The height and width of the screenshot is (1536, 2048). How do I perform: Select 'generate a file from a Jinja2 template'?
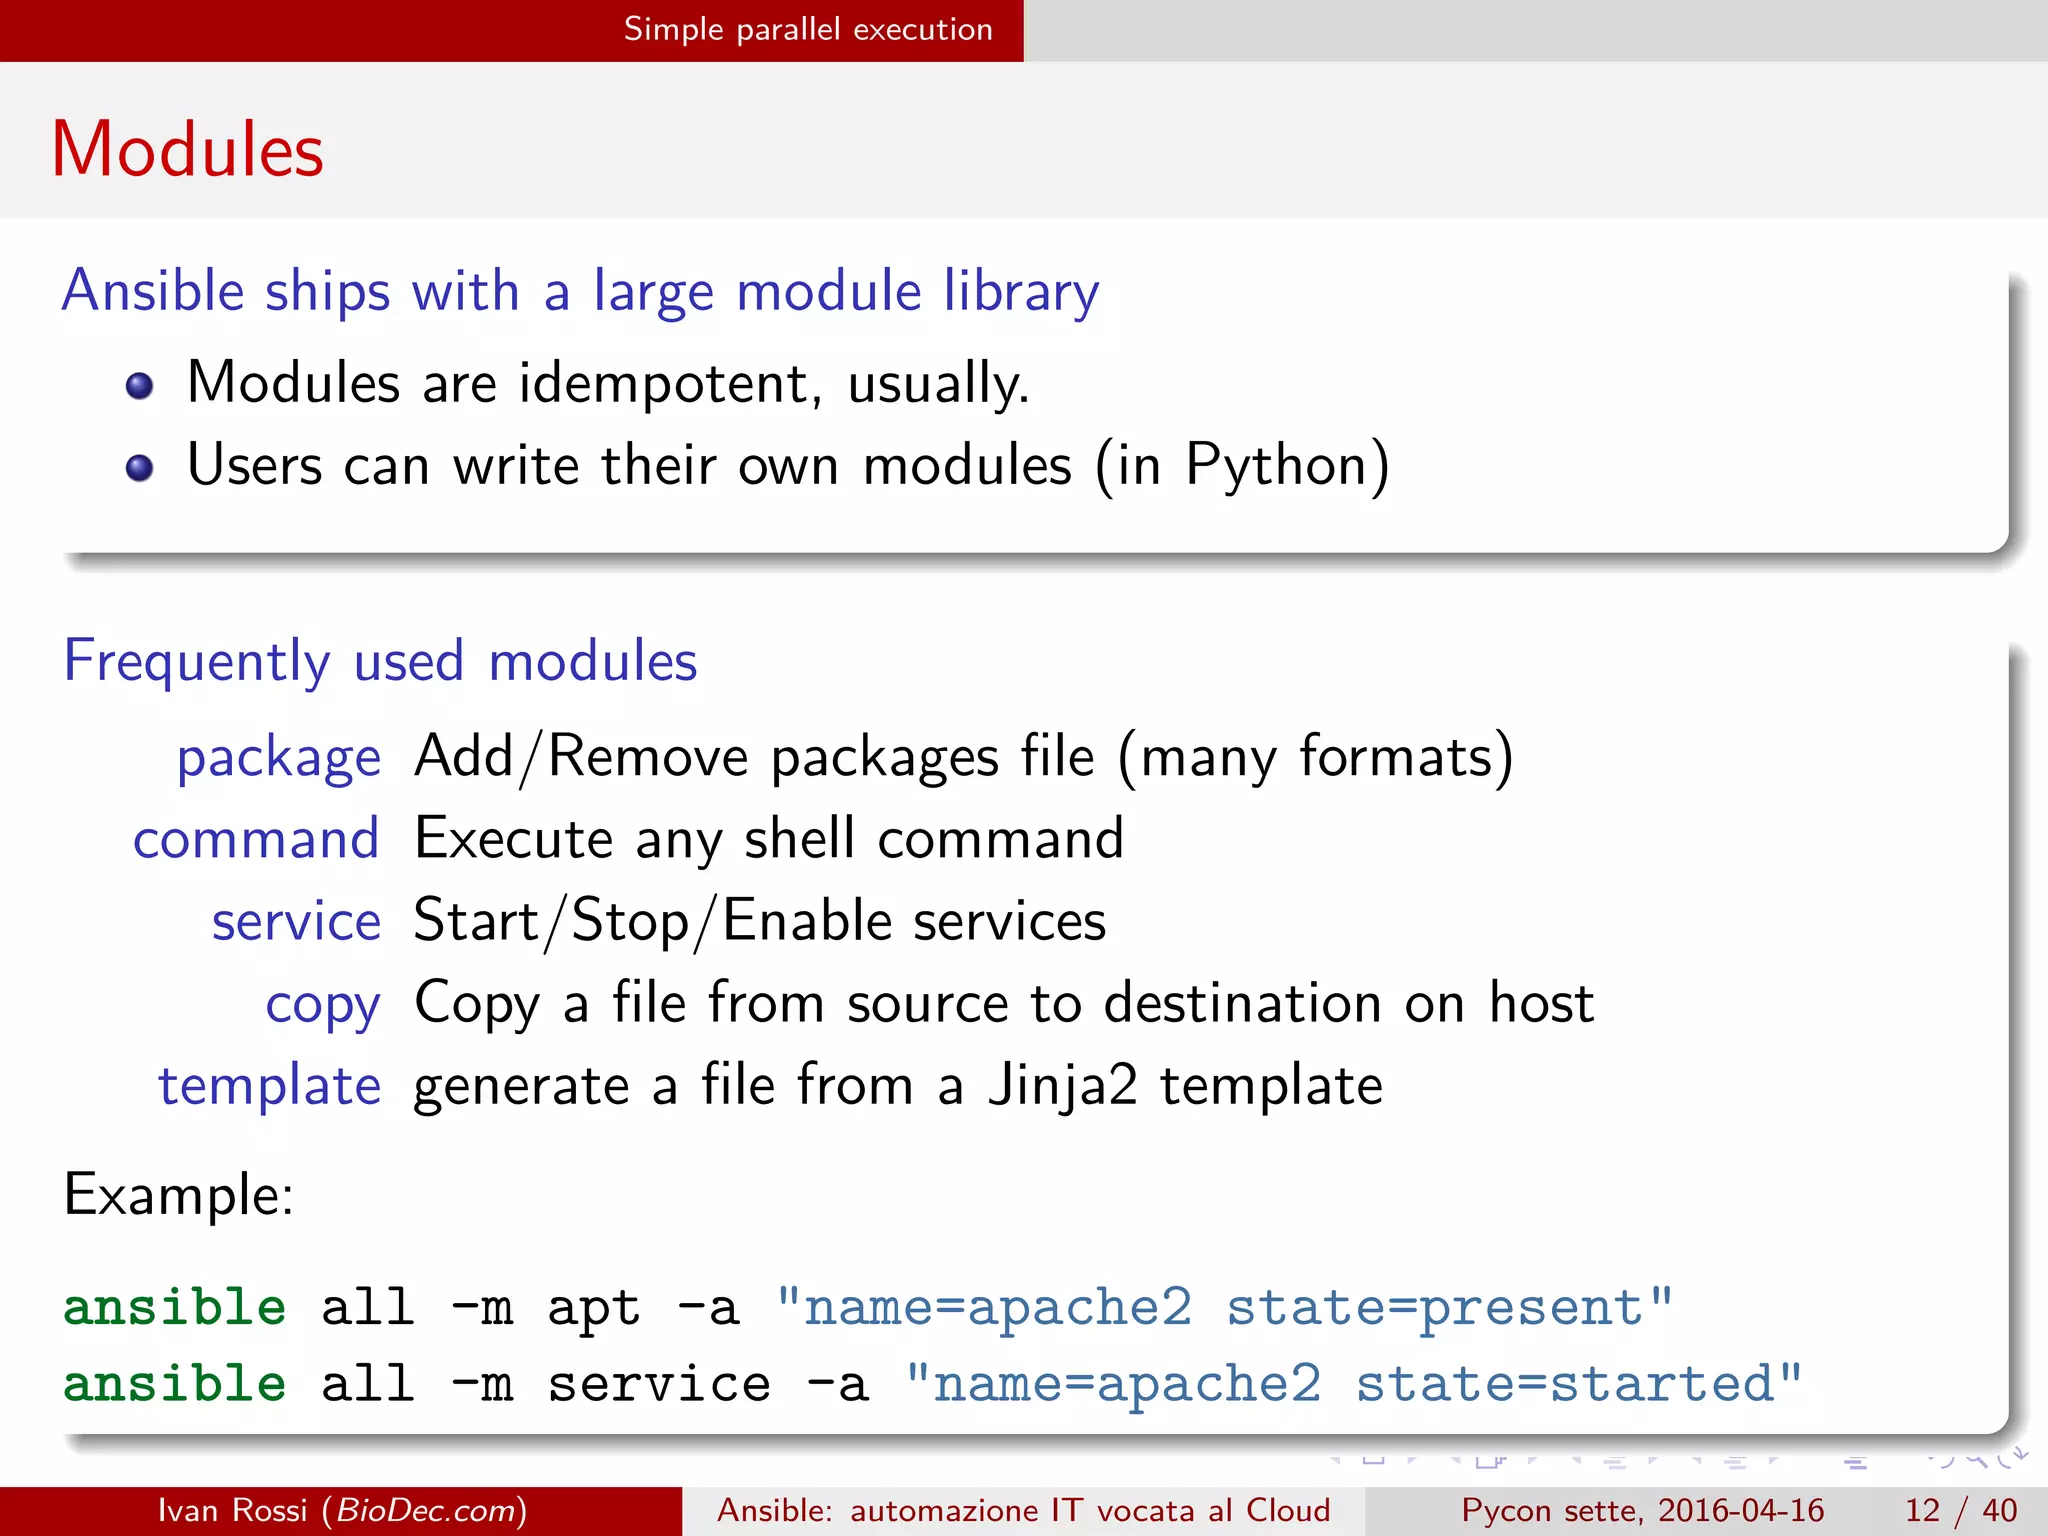[x=898, y=1086]
